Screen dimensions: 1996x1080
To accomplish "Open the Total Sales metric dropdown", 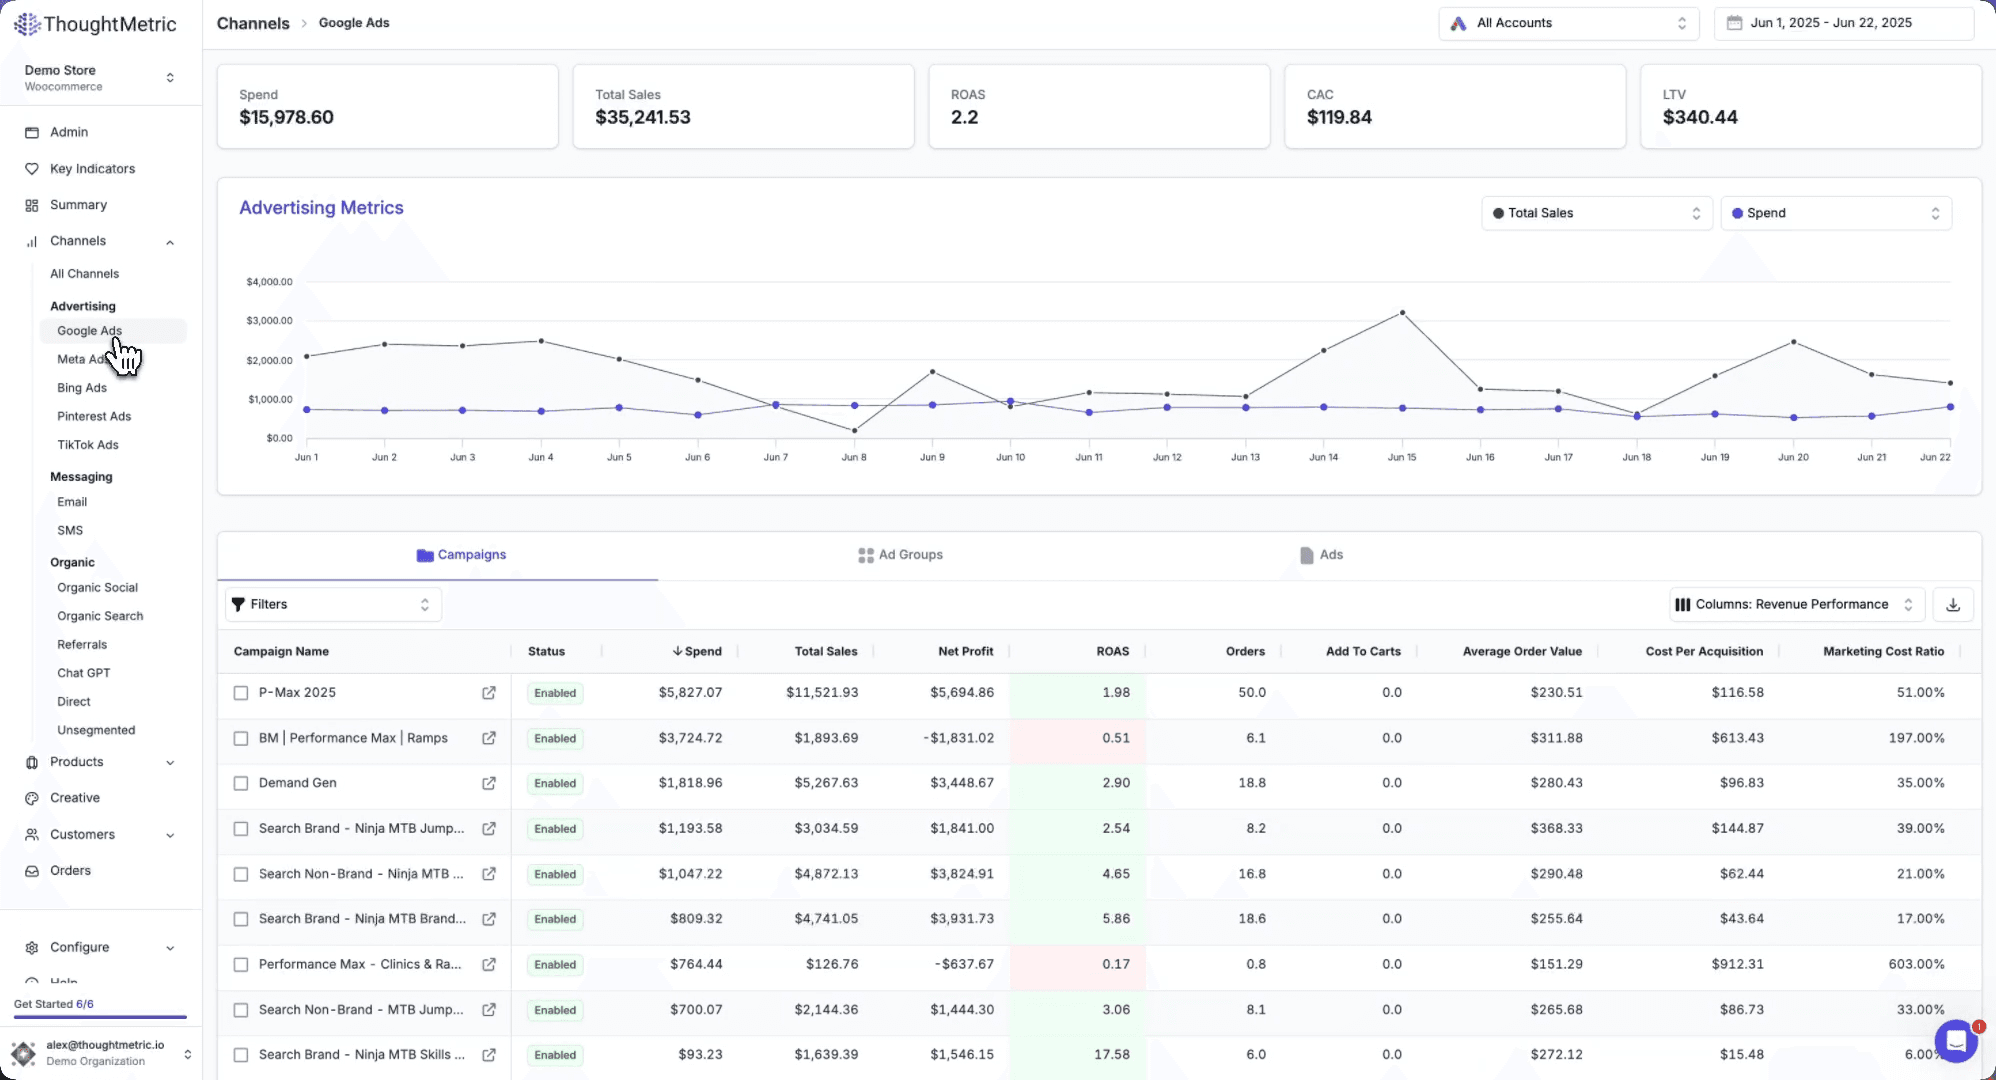I will click(1597, 213).
